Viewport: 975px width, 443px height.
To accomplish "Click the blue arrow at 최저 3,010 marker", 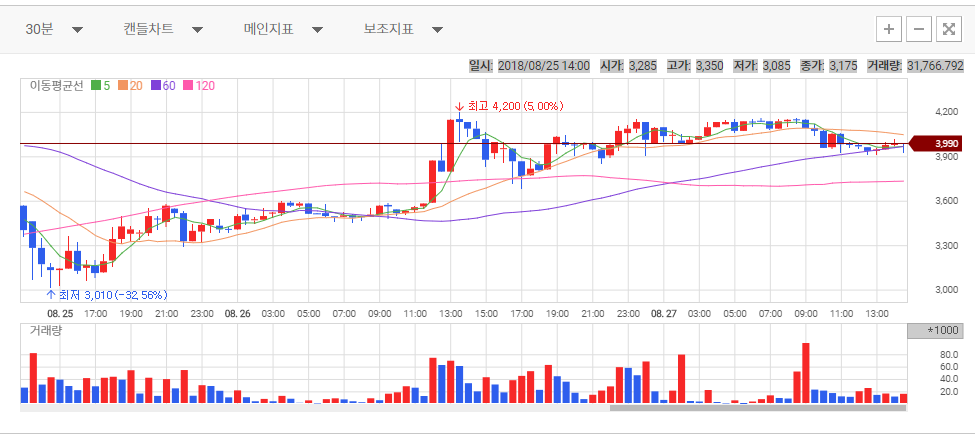I will tap(50, 294).
